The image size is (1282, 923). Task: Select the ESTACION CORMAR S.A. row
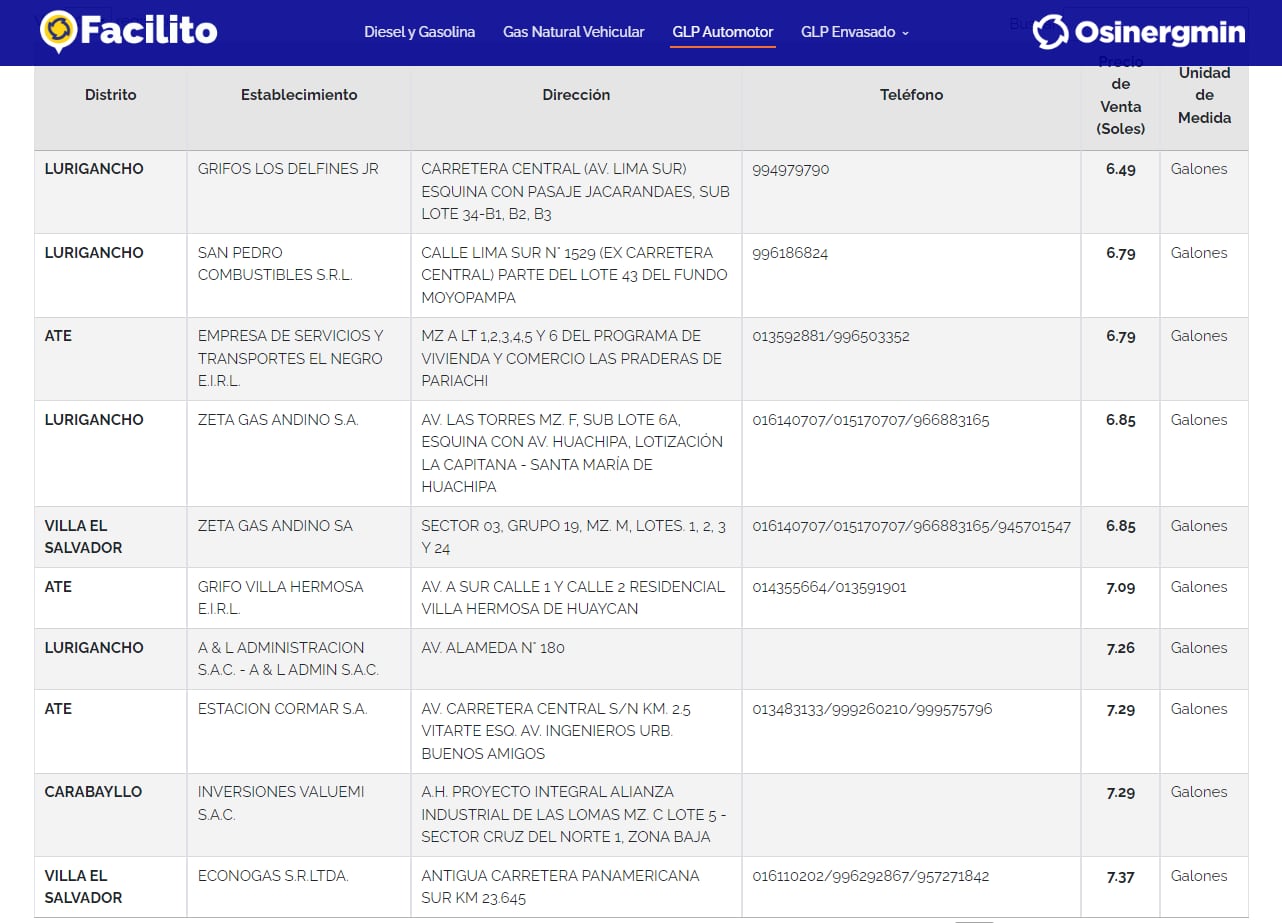click(x=282, y=709)
